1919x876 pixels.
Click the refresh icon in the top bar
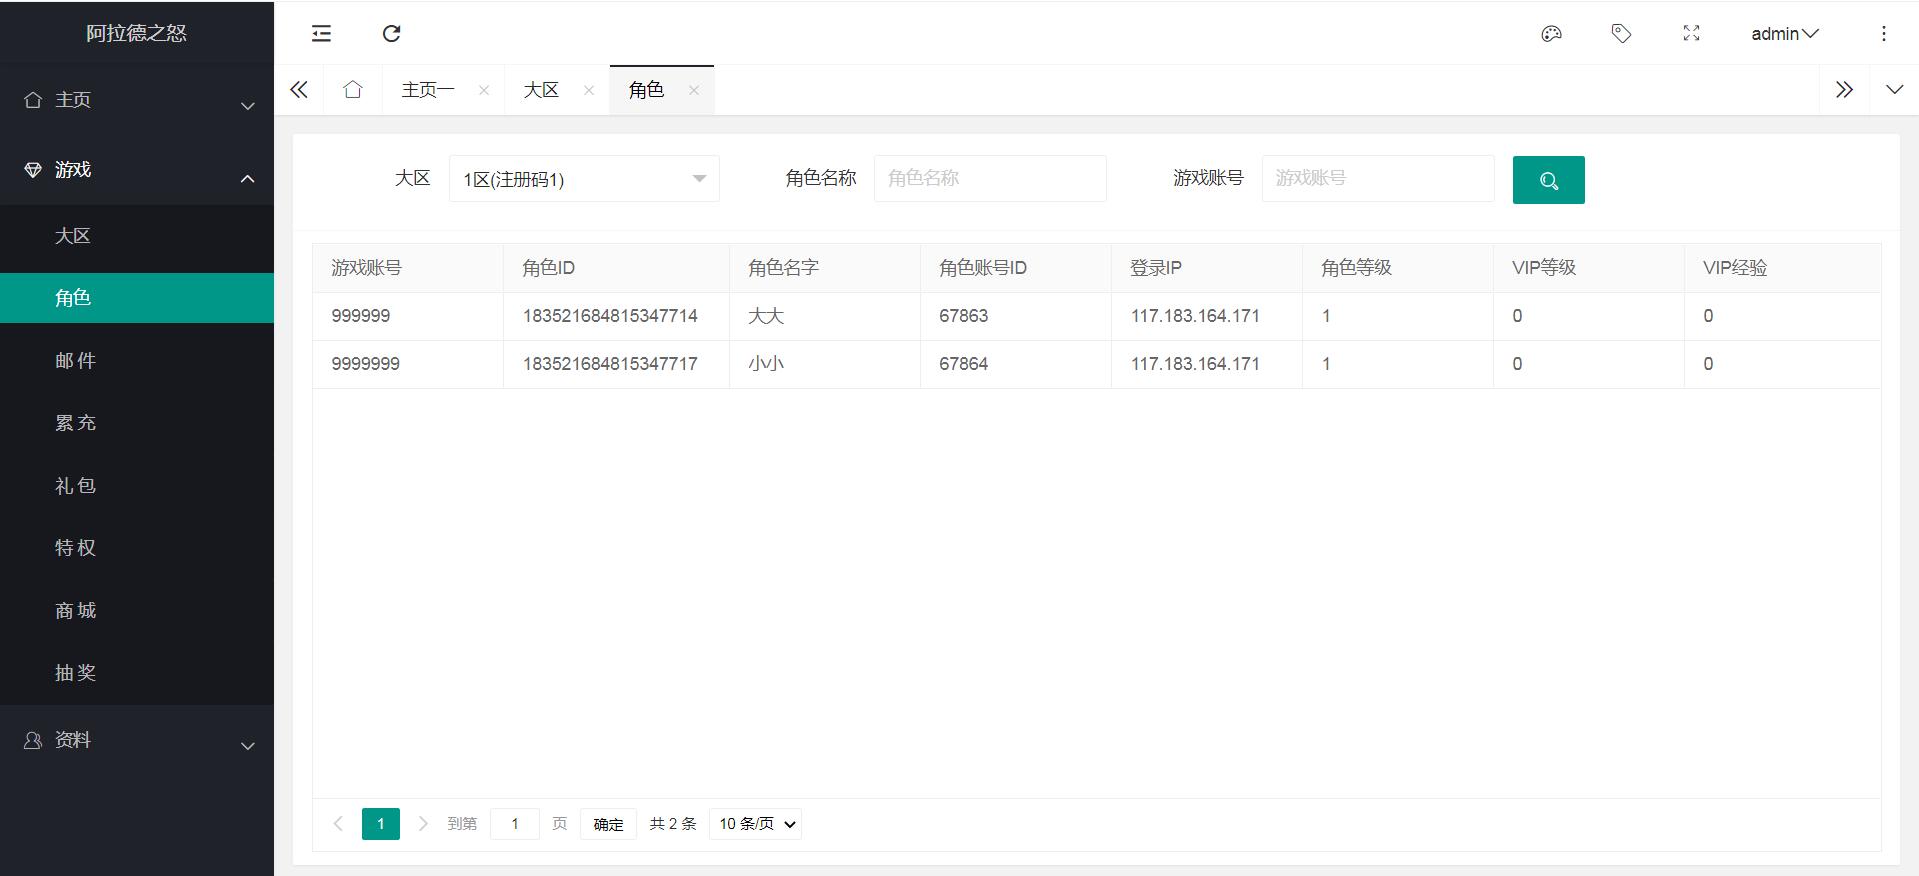(392, 34)
